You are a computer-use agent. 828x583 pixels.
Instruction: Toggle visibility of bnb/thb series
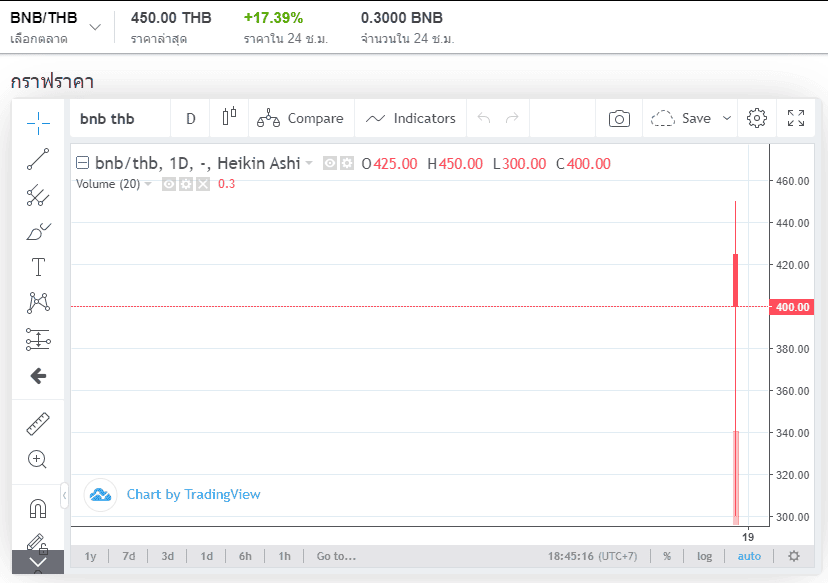click(330, 163)
